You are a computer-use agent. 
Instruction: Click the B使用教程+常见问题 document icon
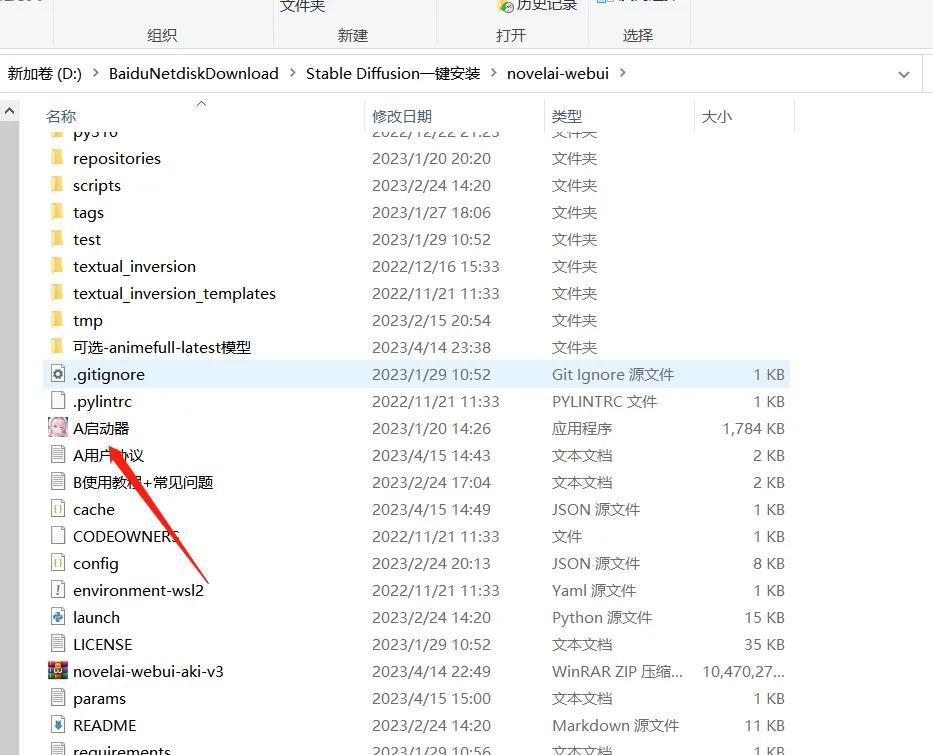58,481
